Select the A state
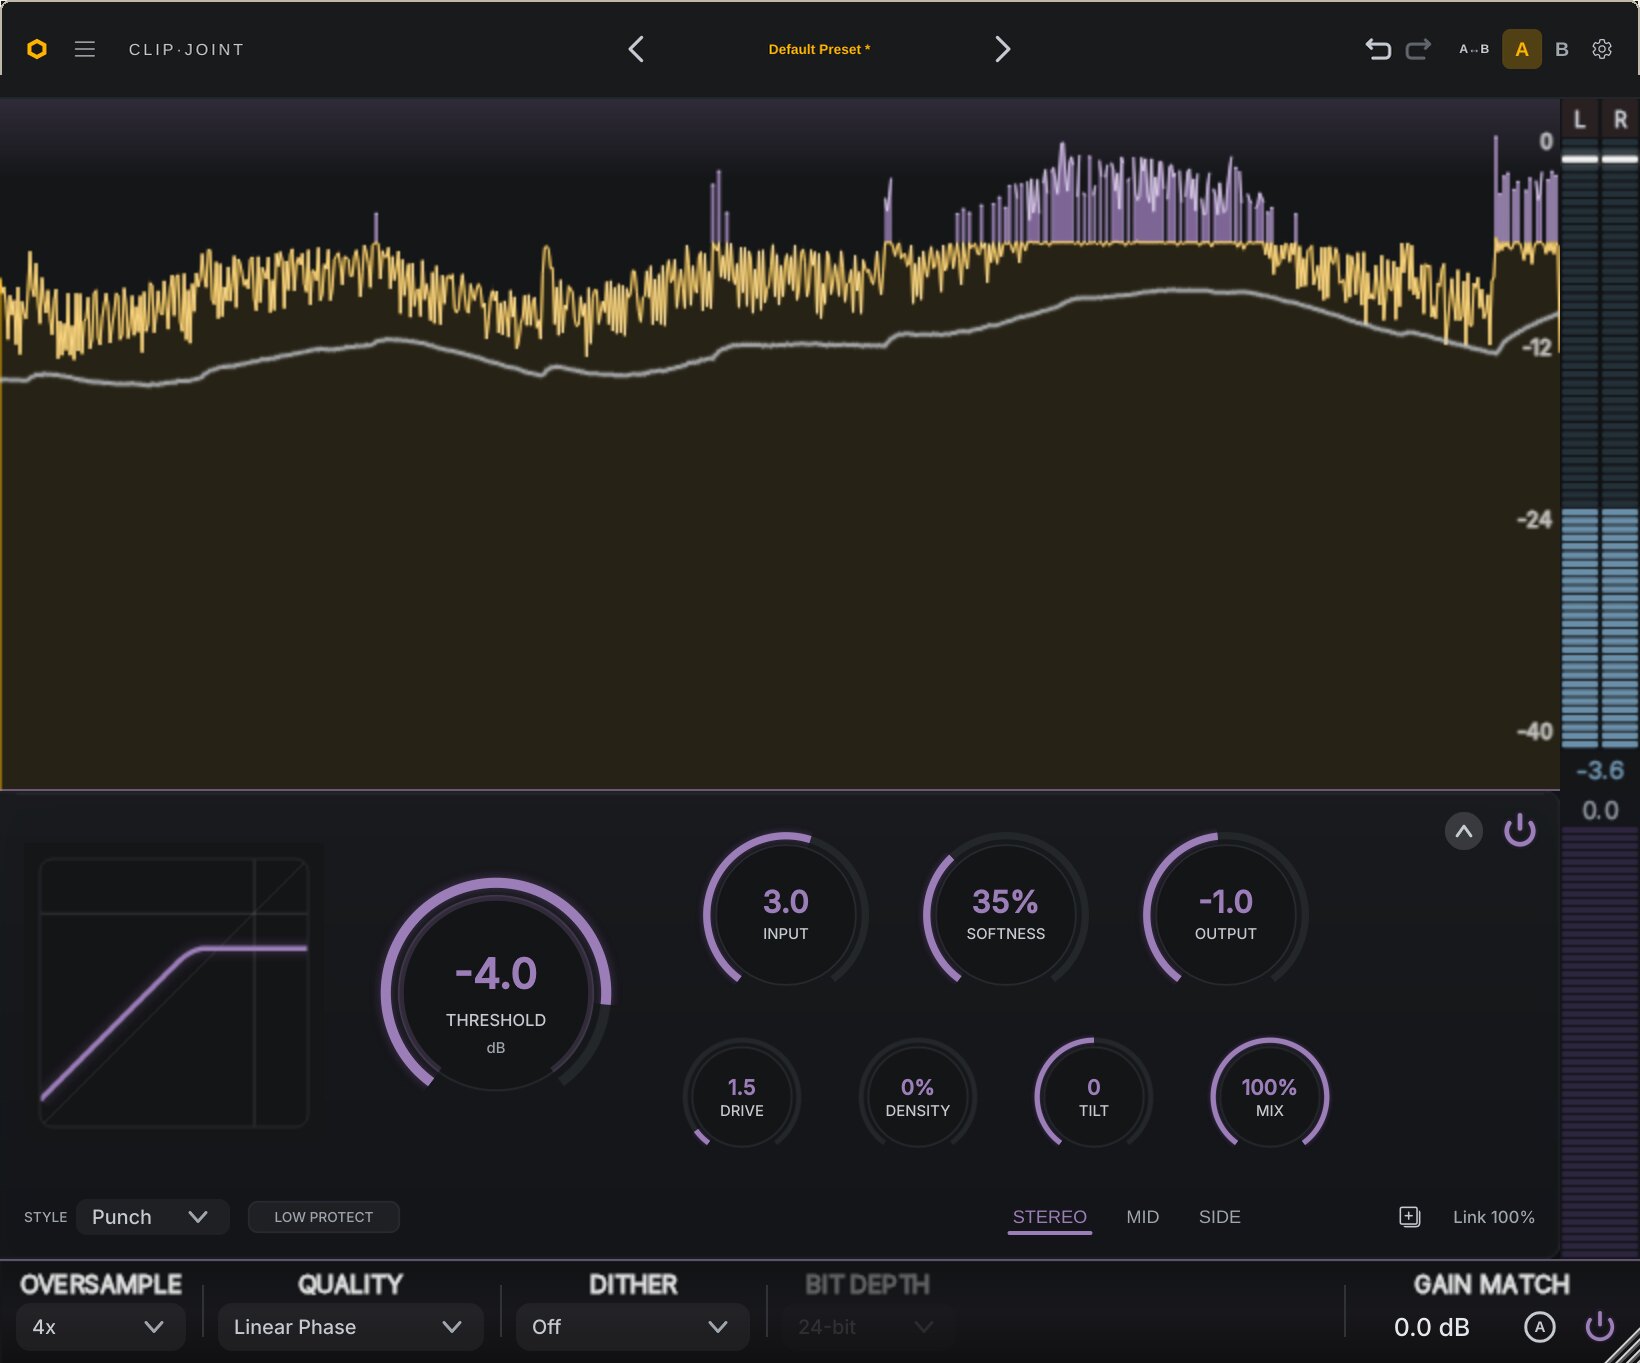1640x1363 pixels. 1522,49
